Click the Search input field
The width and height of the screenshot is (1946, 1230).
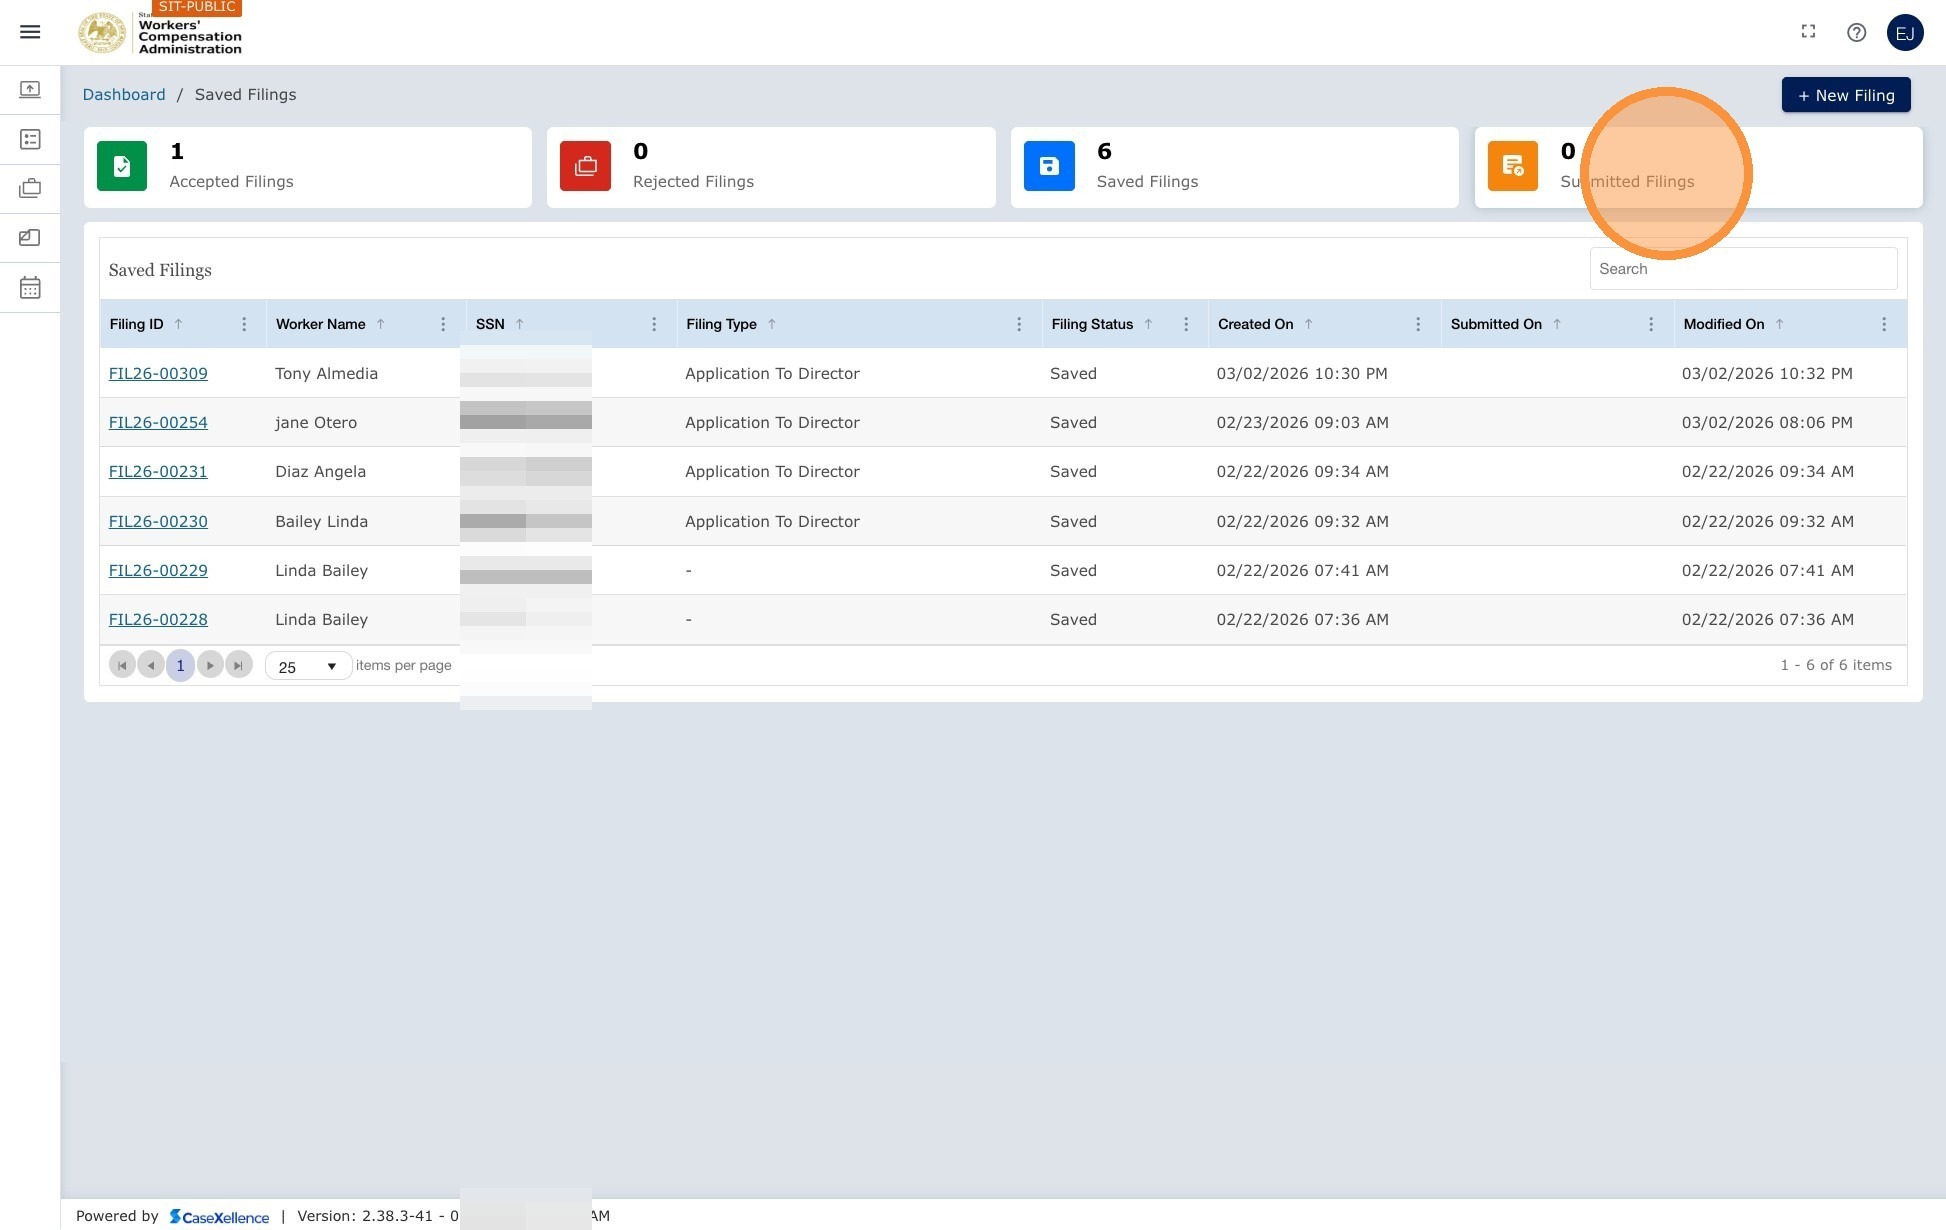pyautogui.click(x=1743, y=269)
